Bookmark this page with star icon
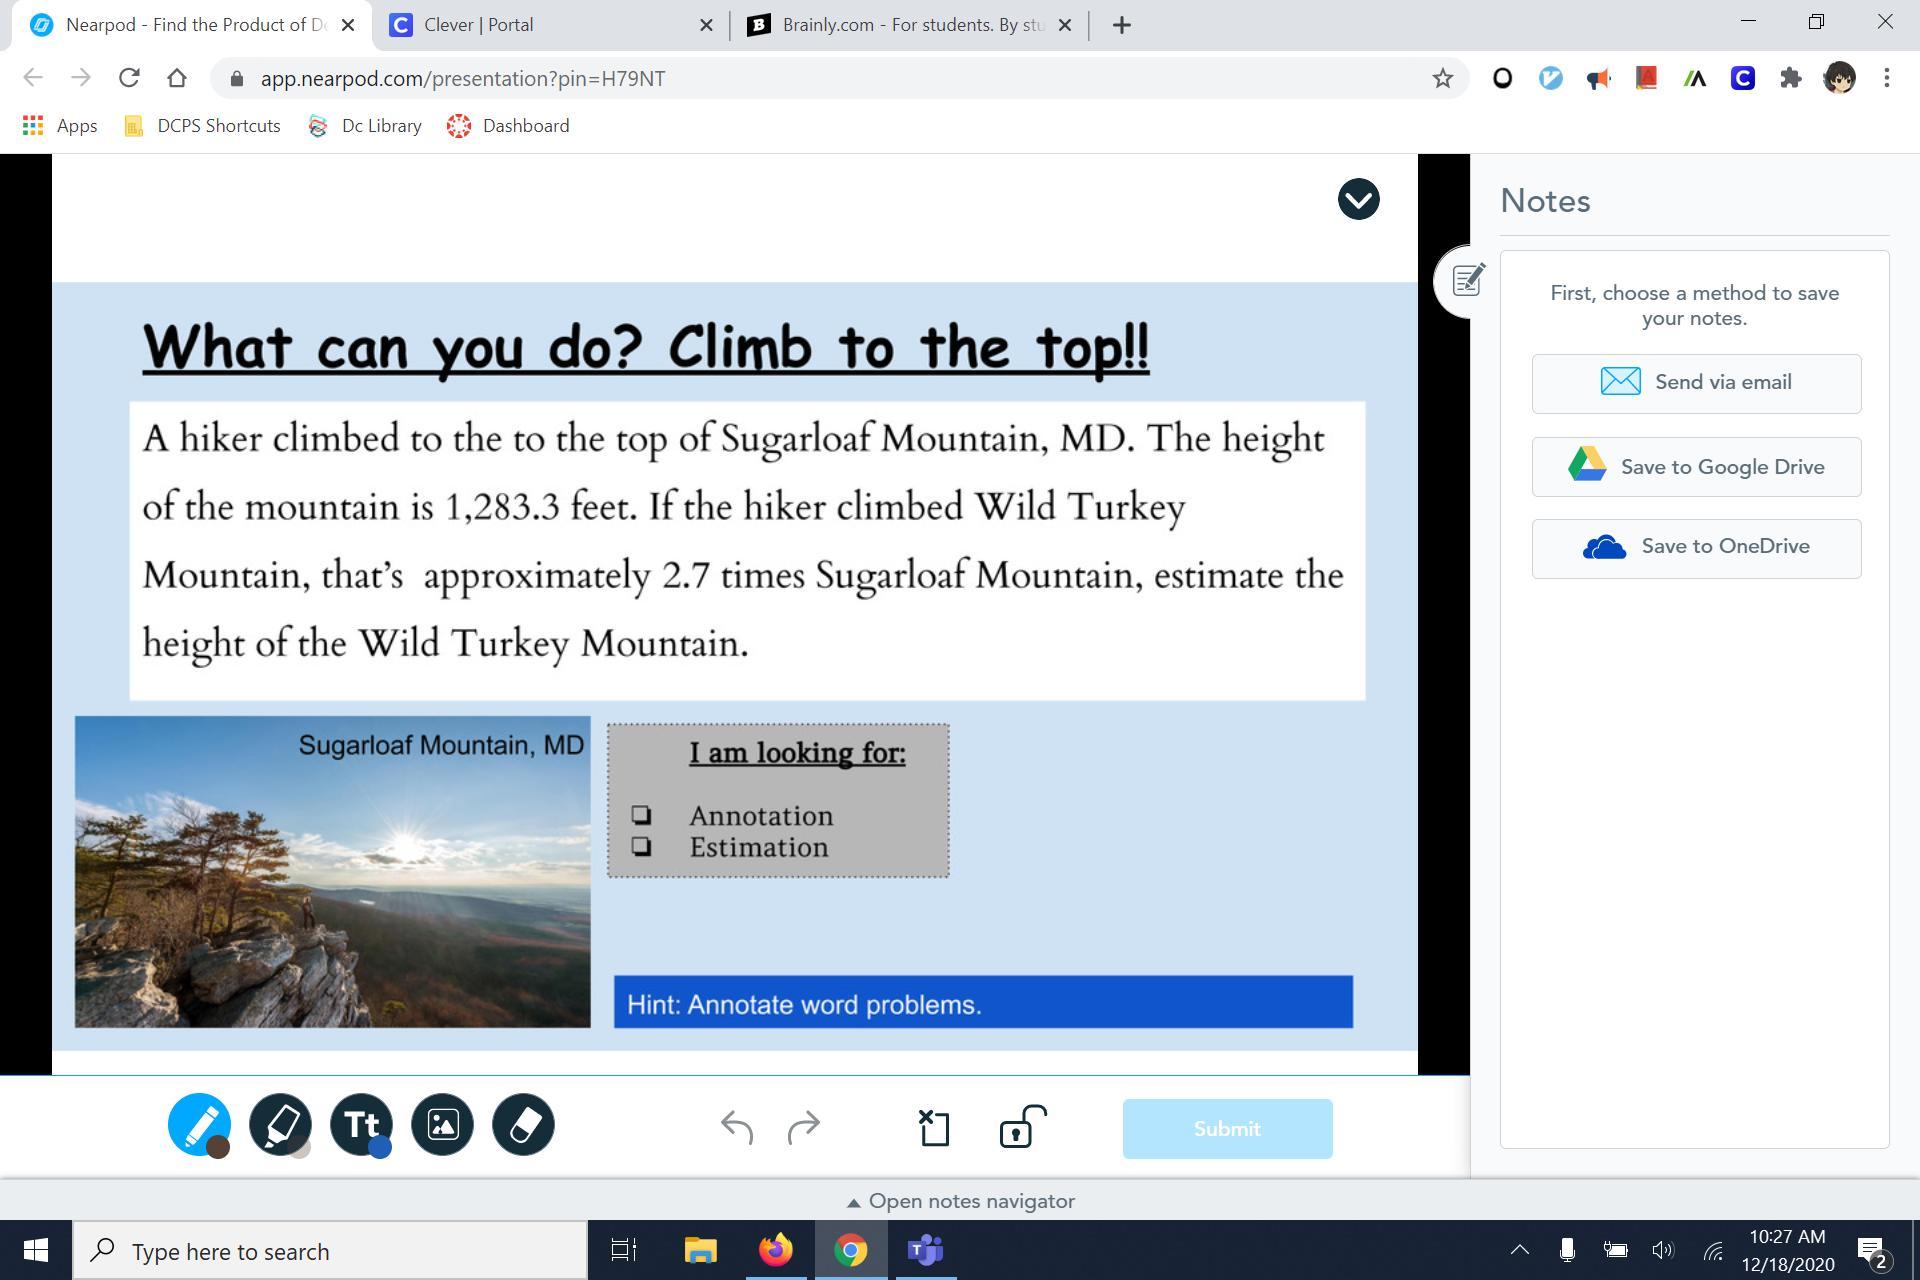This screenshot has height=1280, width=1920. pos(1442,78)
